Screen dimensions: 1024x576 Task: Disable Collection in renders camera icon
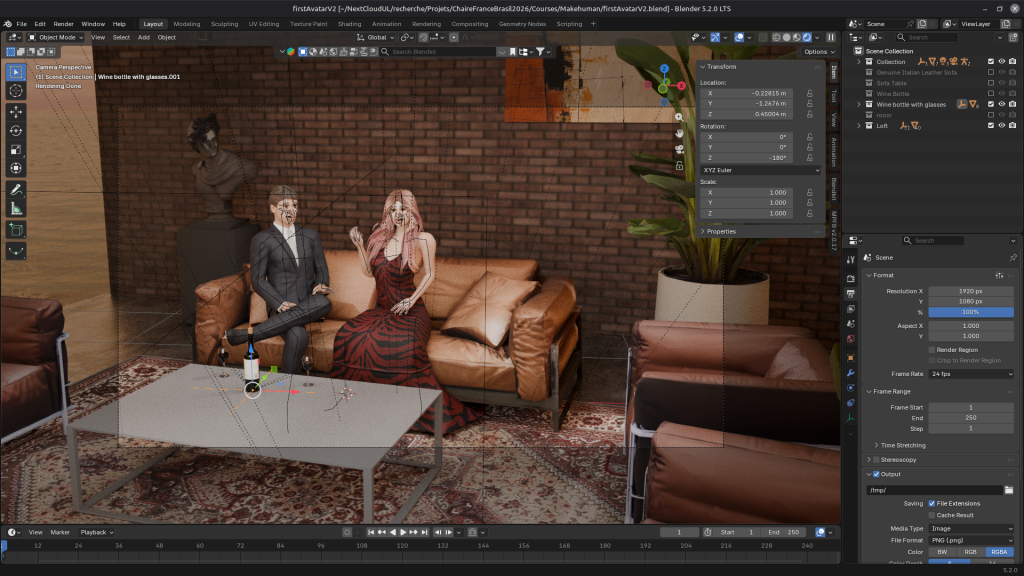click(1013, 61)
